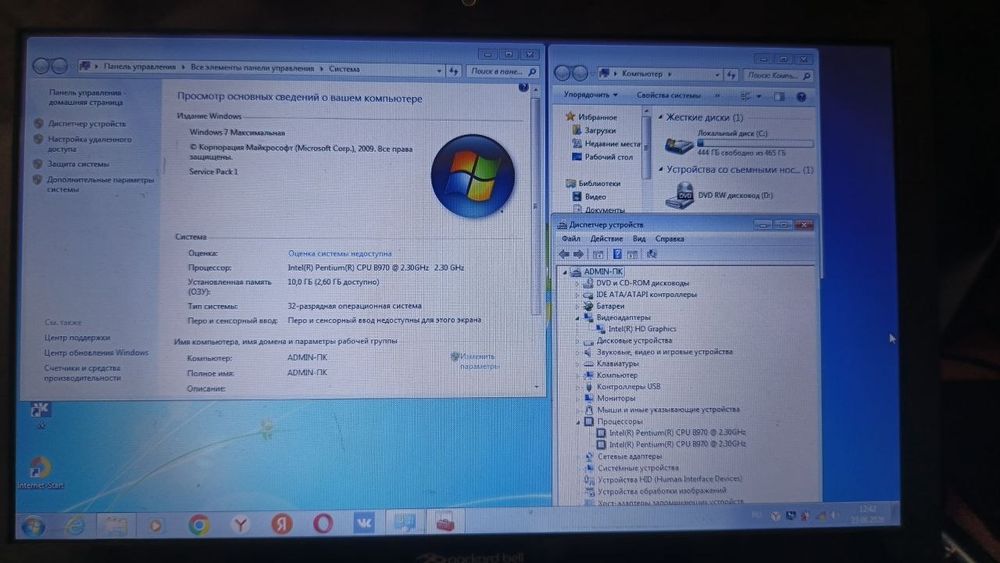Open Opera browser from taskbar
Image resolution: width=1000 pixels, height=563 pixels.
[x=323, y=523]
